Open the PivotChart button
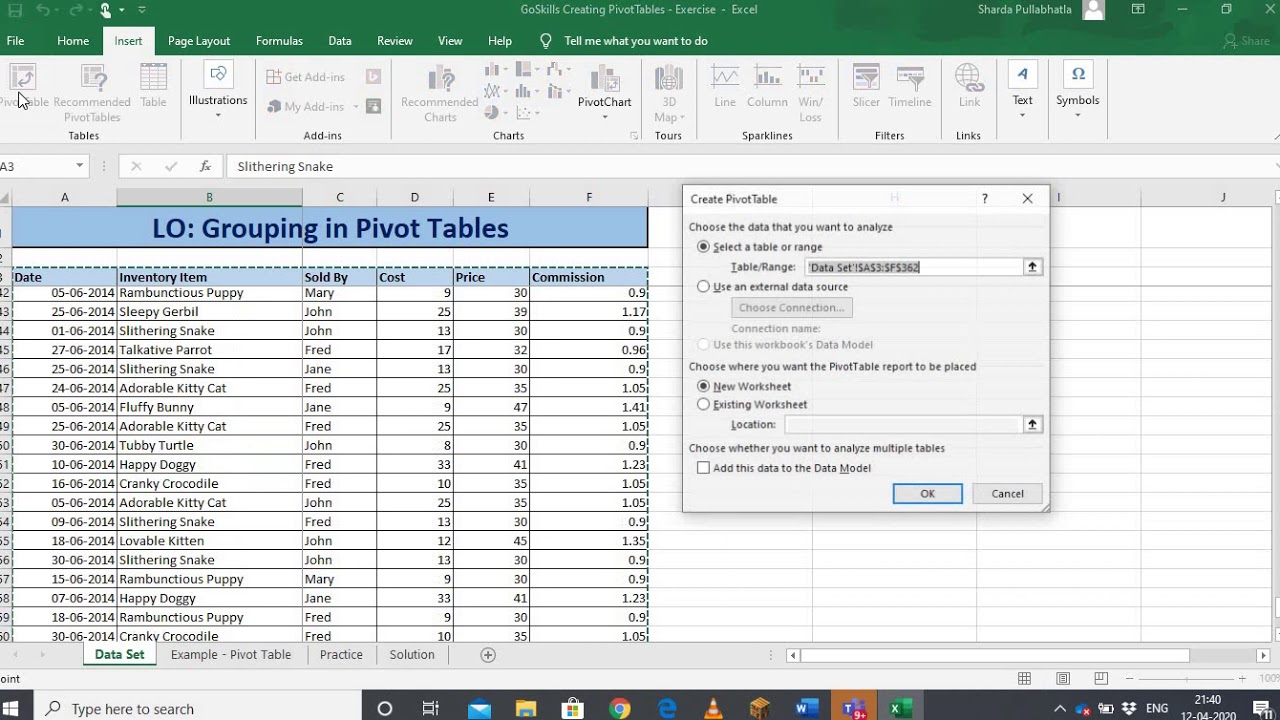 point(604,93)
